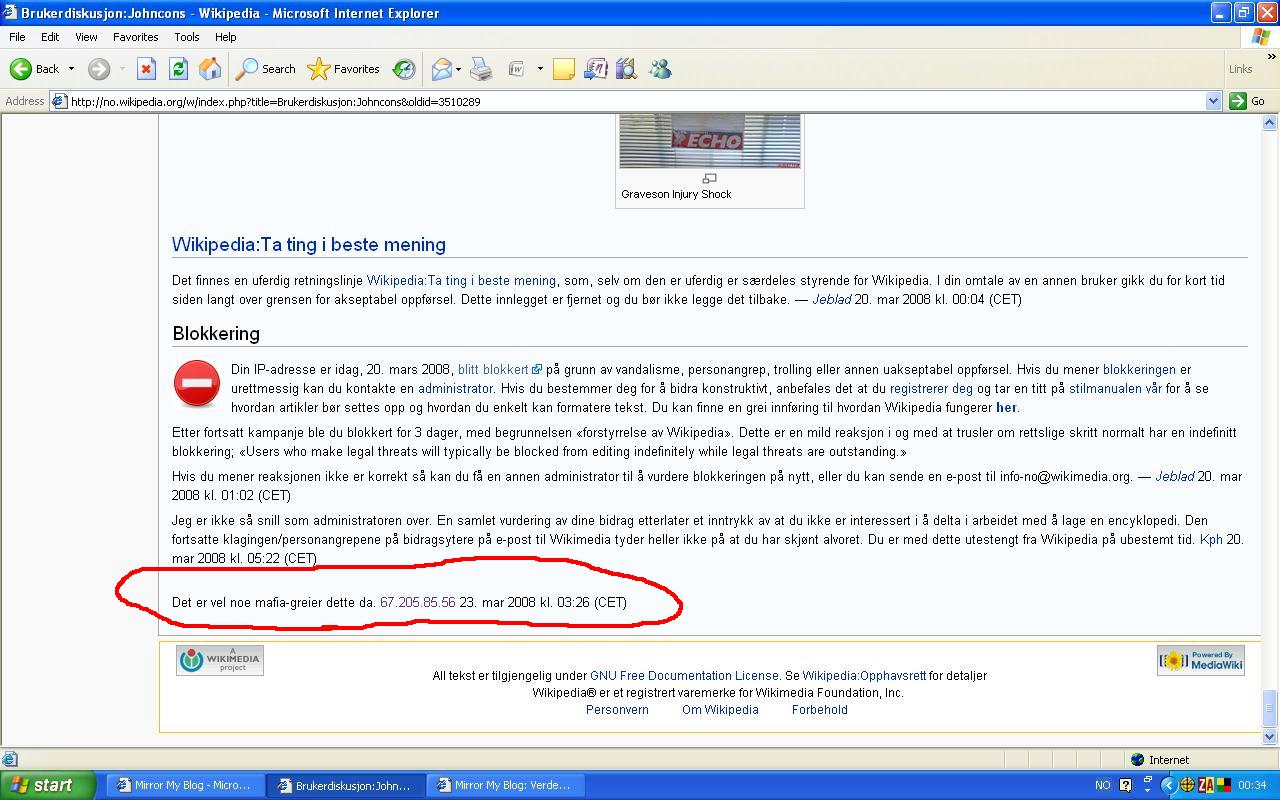This screenshot has width=1280, height=800.
Task: Follow the bold her link
Action: click(1006, 407)
